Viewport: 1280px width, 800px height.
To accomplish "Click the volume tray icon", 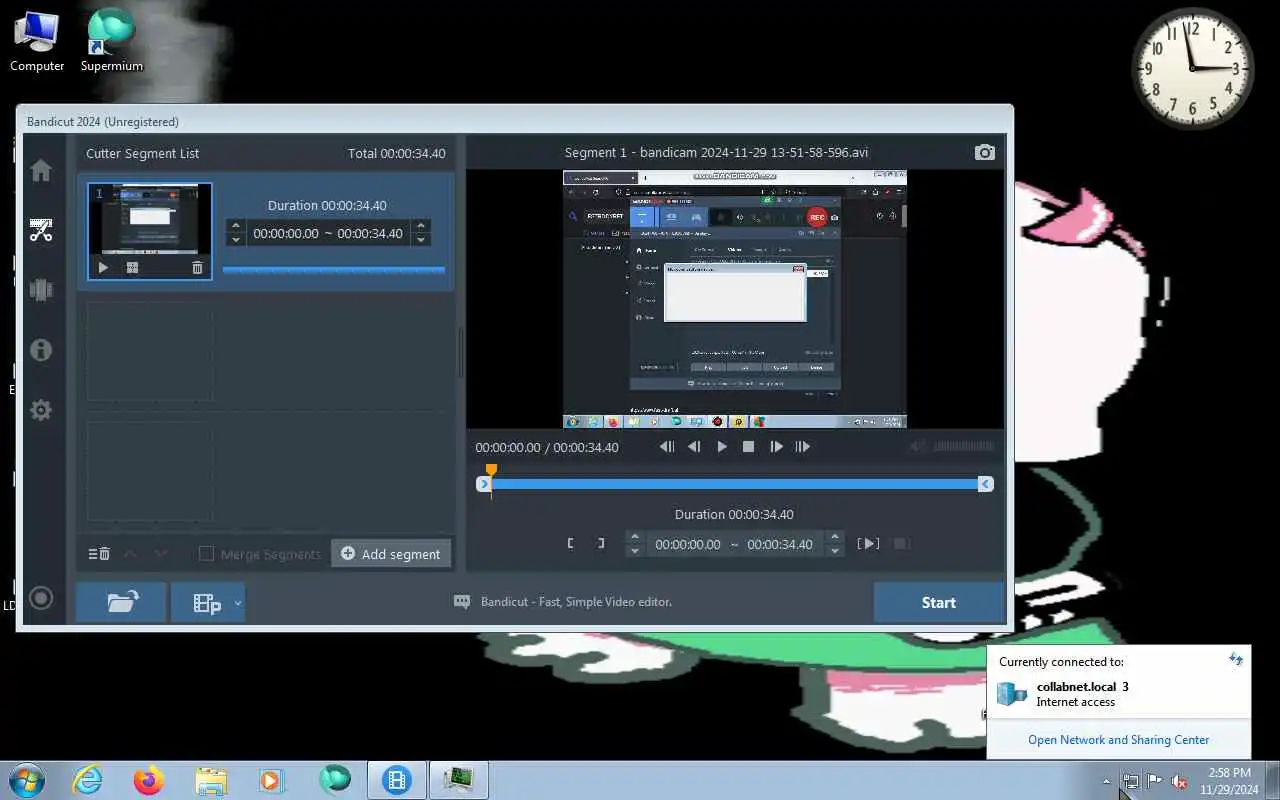I will (1180, 782).
